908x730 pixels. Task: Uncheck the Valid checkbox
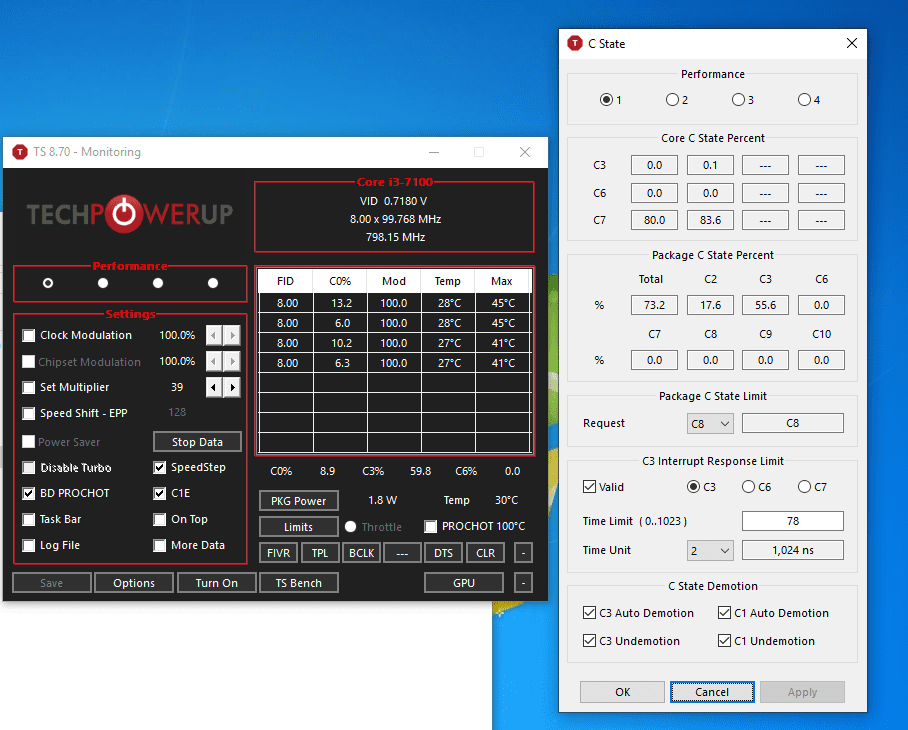point(590,487)
